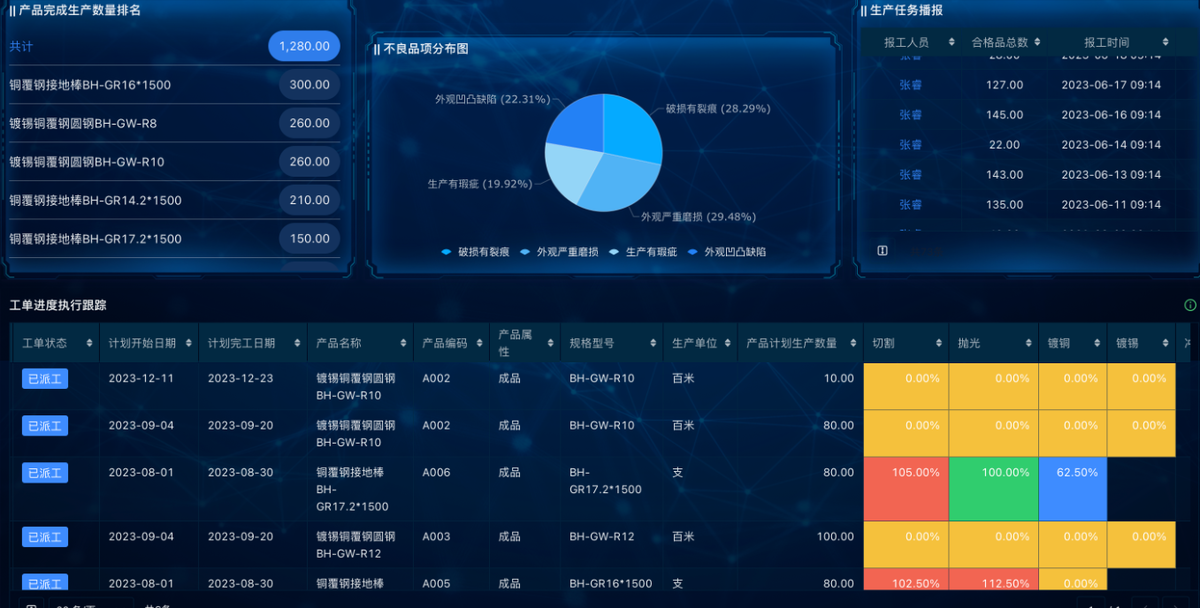Click the 210.00 quantity badge
1200x608 pixels.
pyautogui.click(x=309, y=200)
